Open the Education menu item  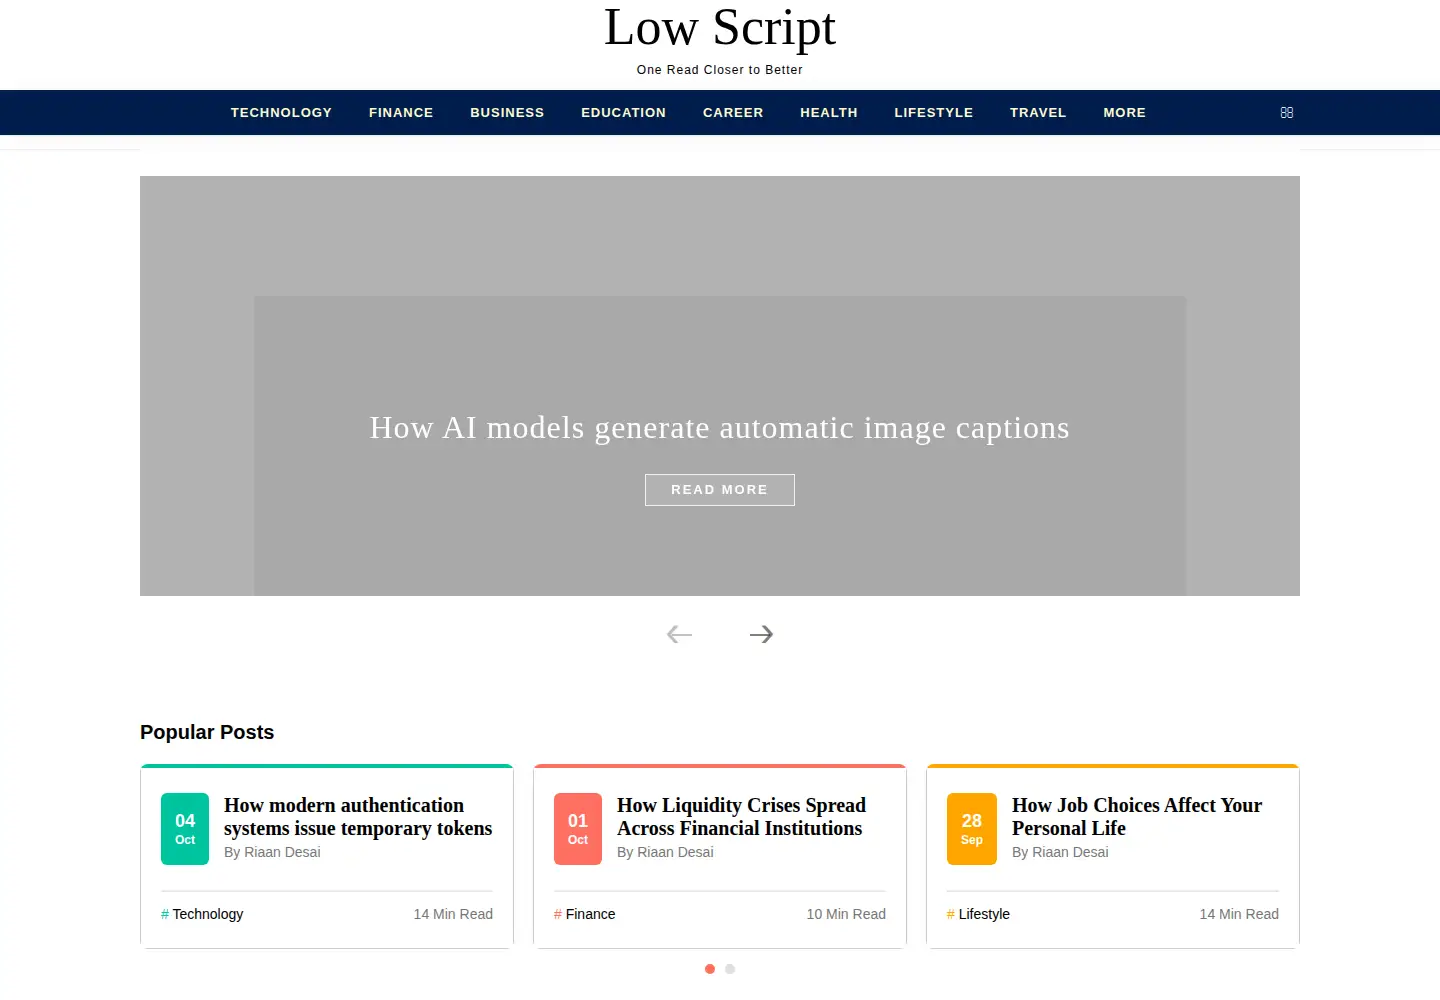pos(623,113)
